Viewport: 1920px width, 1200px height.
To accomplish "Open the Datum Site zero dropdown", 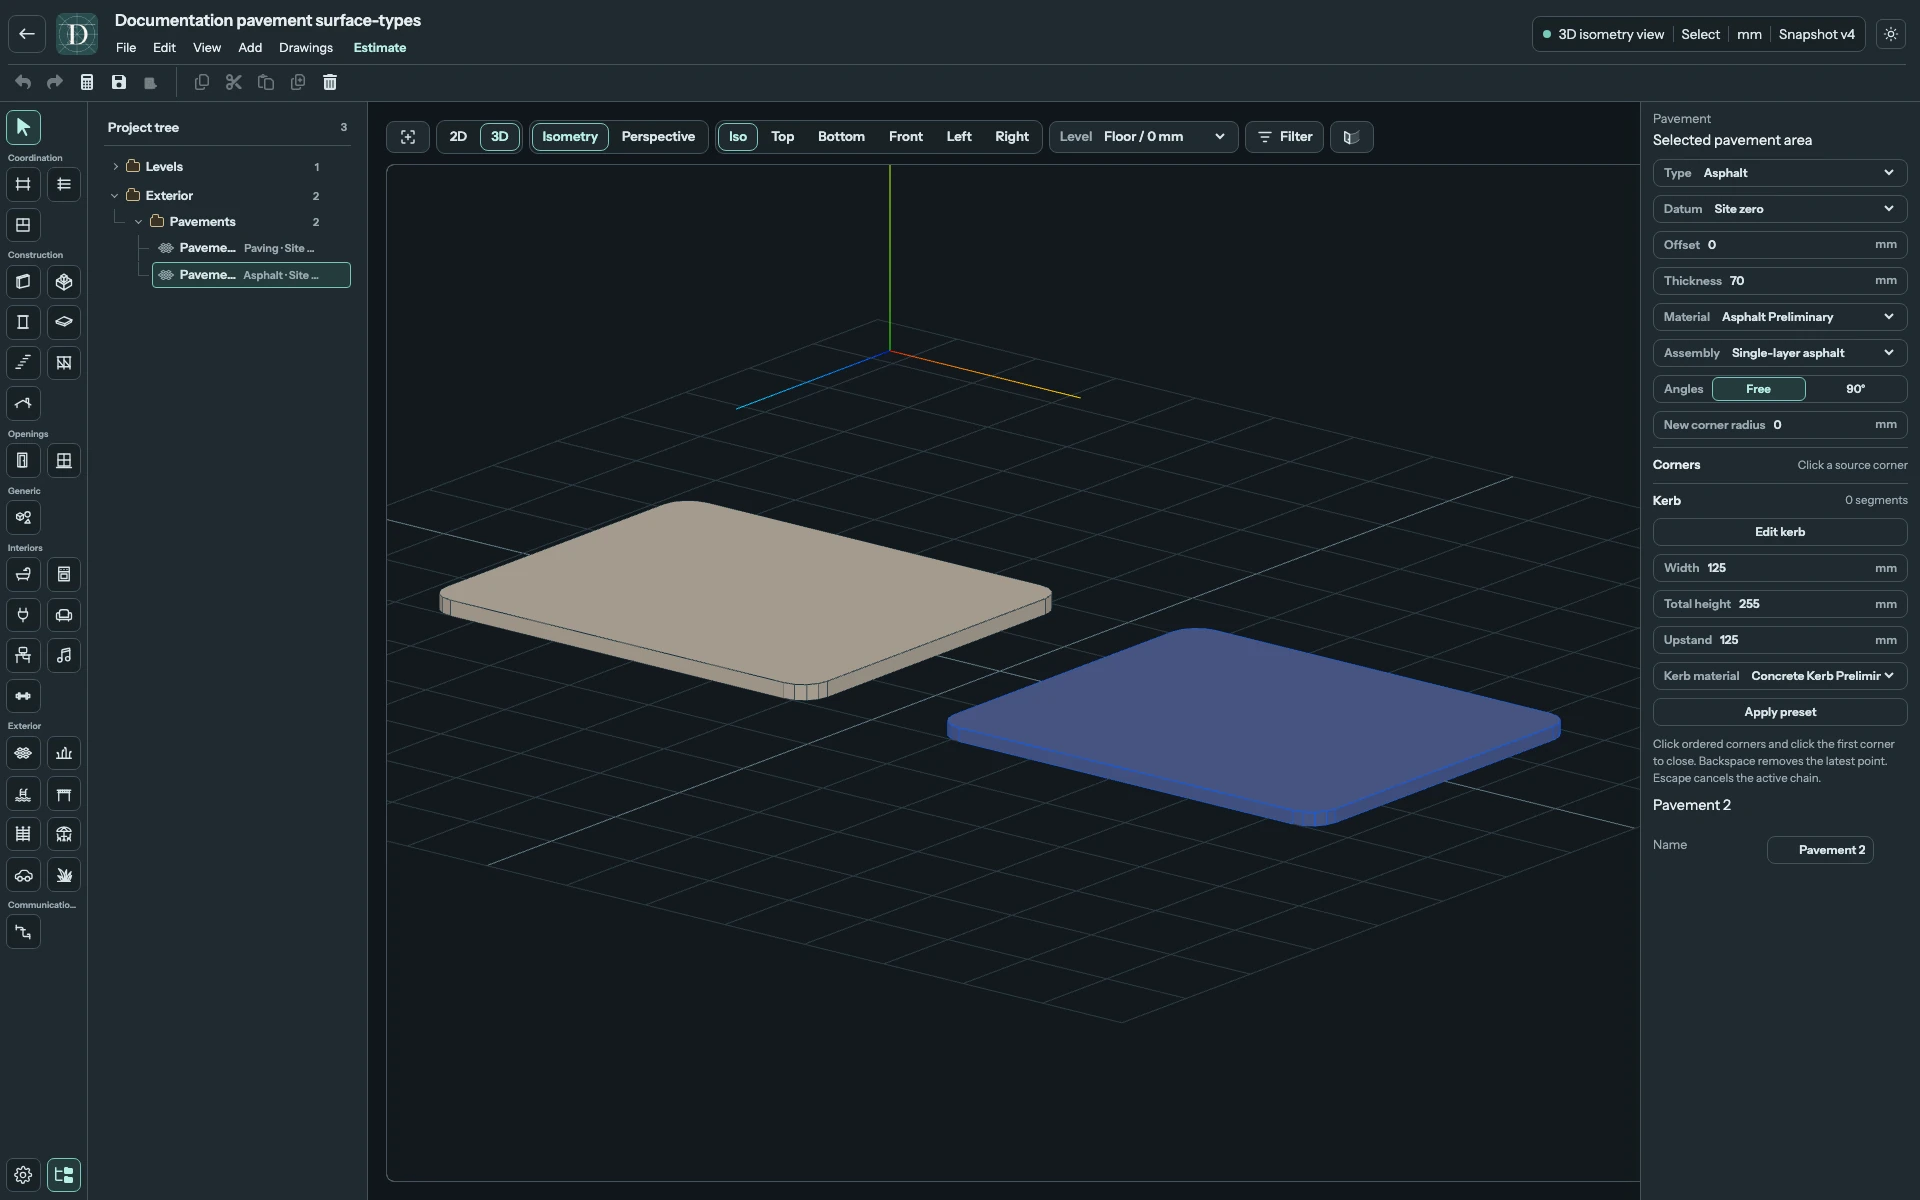I will (x=1780, y=209).
